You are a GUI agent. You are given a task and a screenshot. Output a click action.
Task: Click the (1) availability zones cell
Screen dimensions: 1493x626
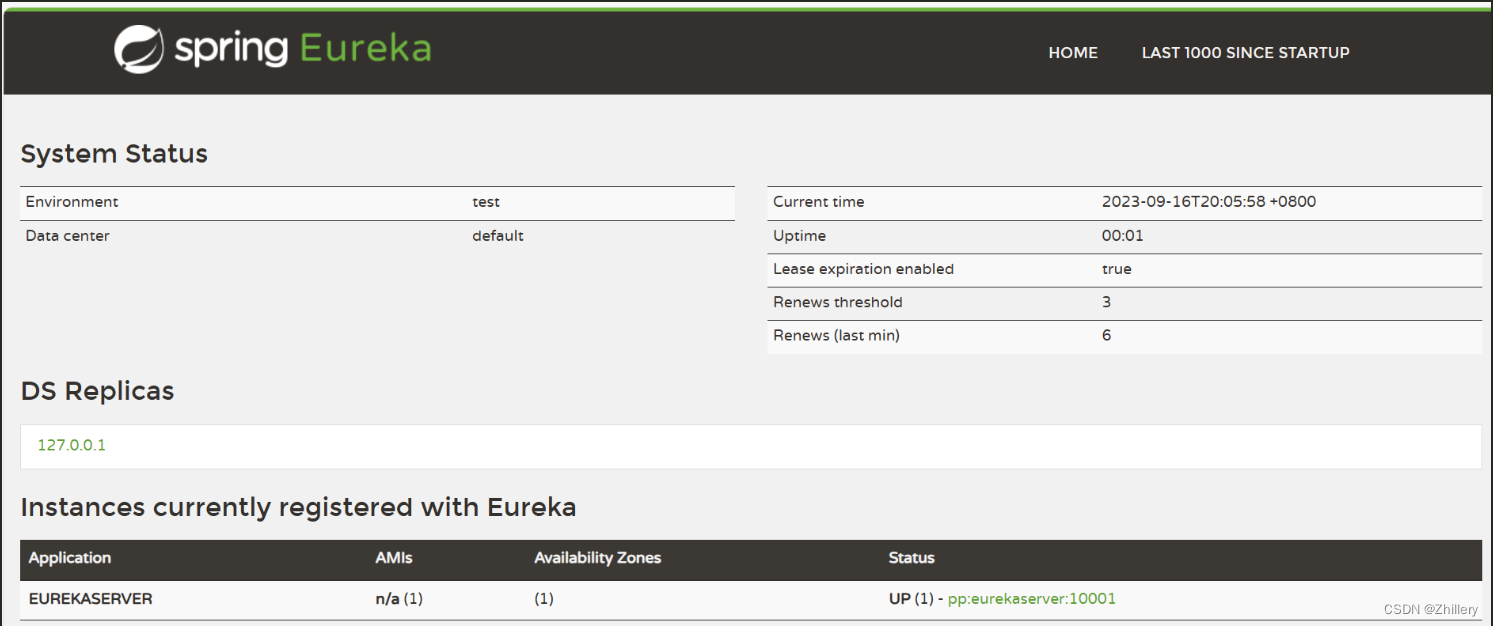tap(544, 599)
